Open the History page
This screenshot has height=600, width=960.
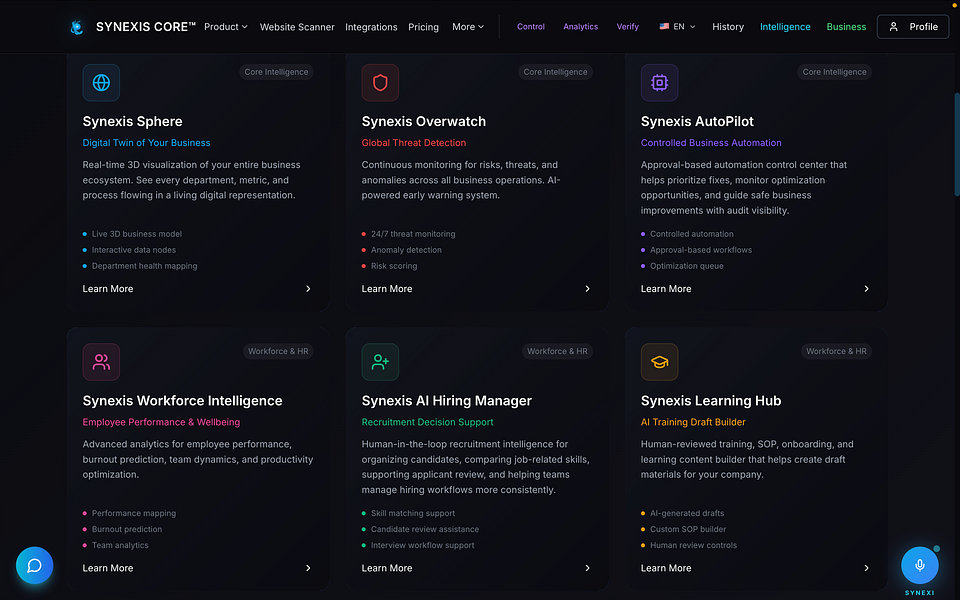728,27
